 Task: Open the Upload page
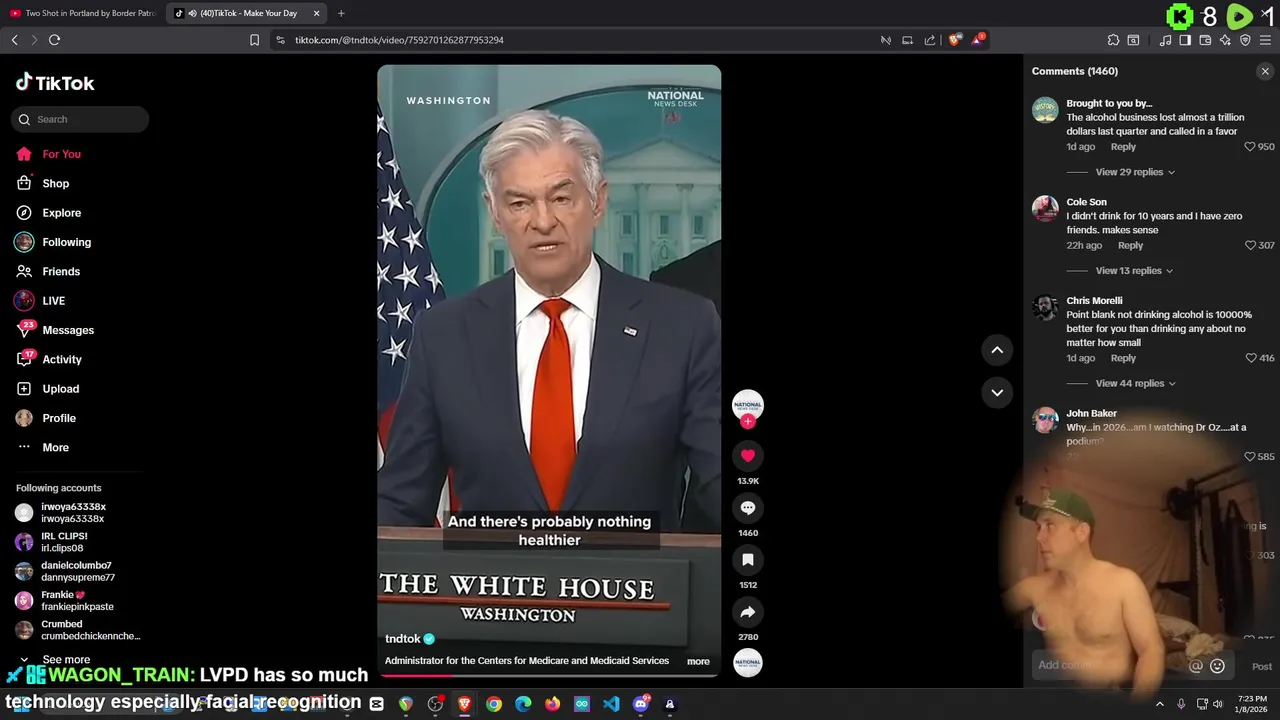tap(47, 389)
